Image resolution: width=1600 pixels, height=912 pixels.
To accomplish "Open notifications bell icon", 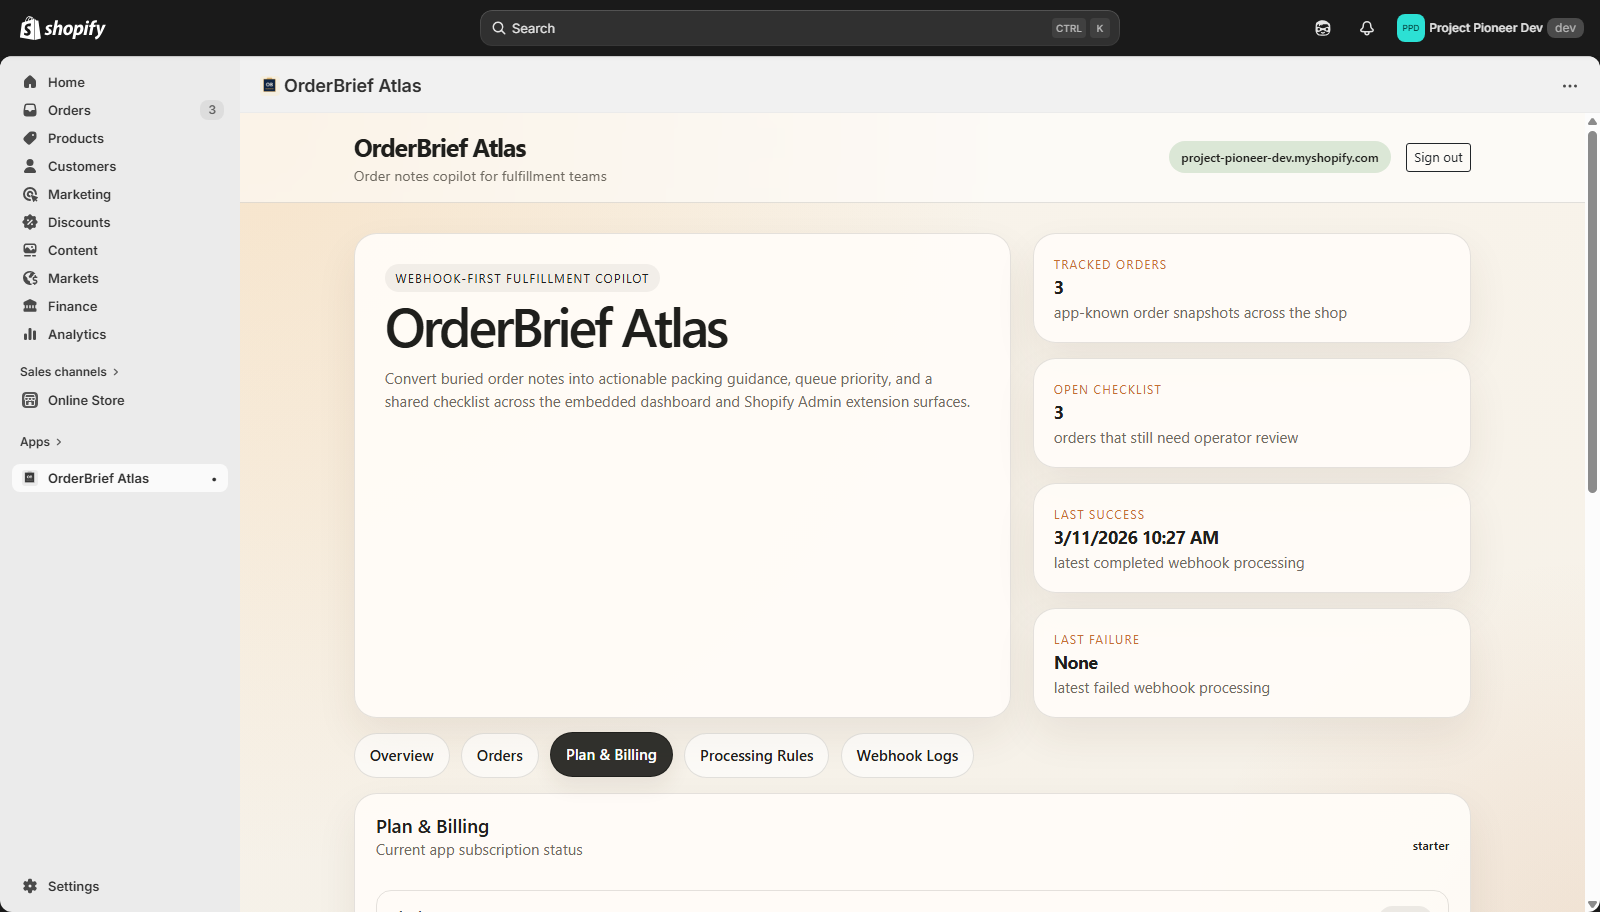I will click(1367, 28).
